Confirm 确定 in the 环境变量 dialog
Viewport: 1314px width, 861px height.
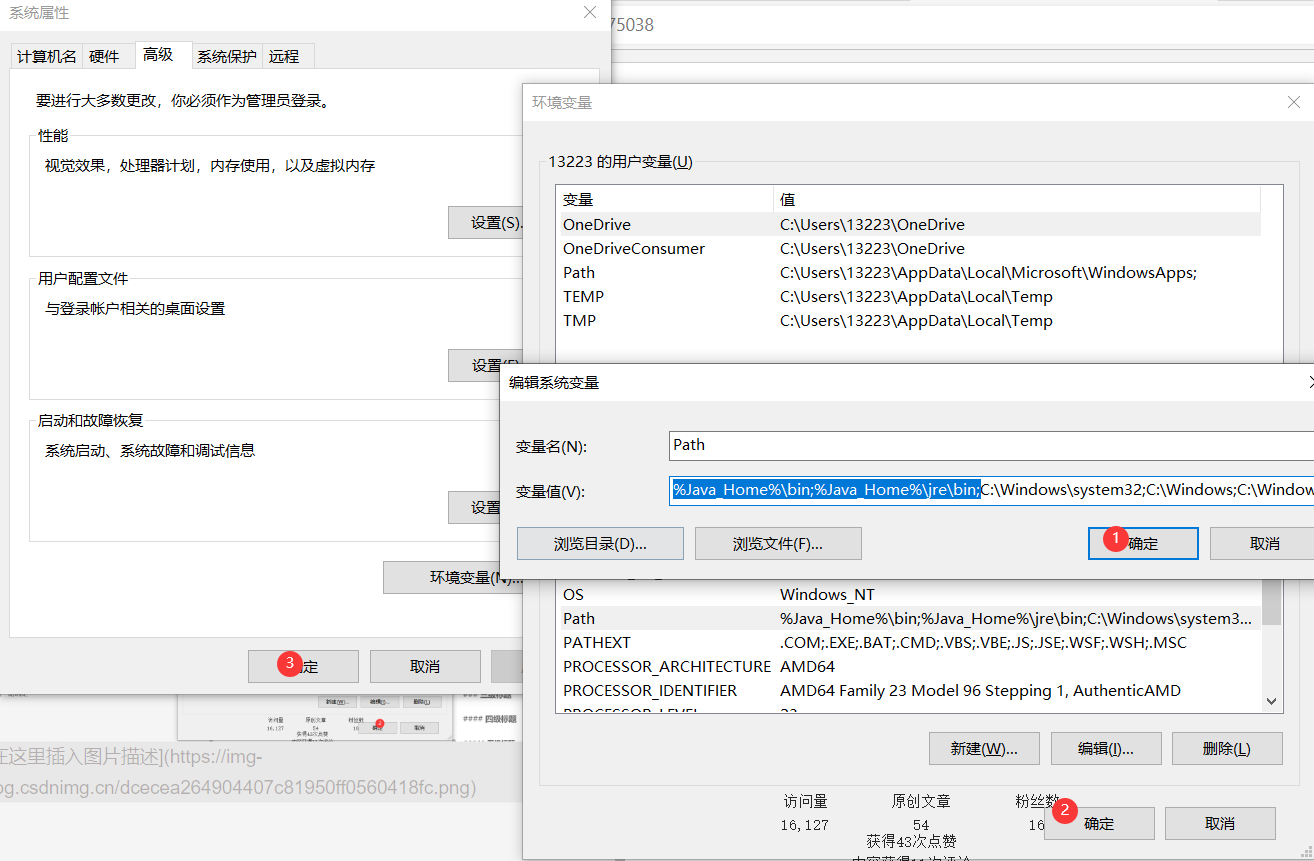(1099, 823)
